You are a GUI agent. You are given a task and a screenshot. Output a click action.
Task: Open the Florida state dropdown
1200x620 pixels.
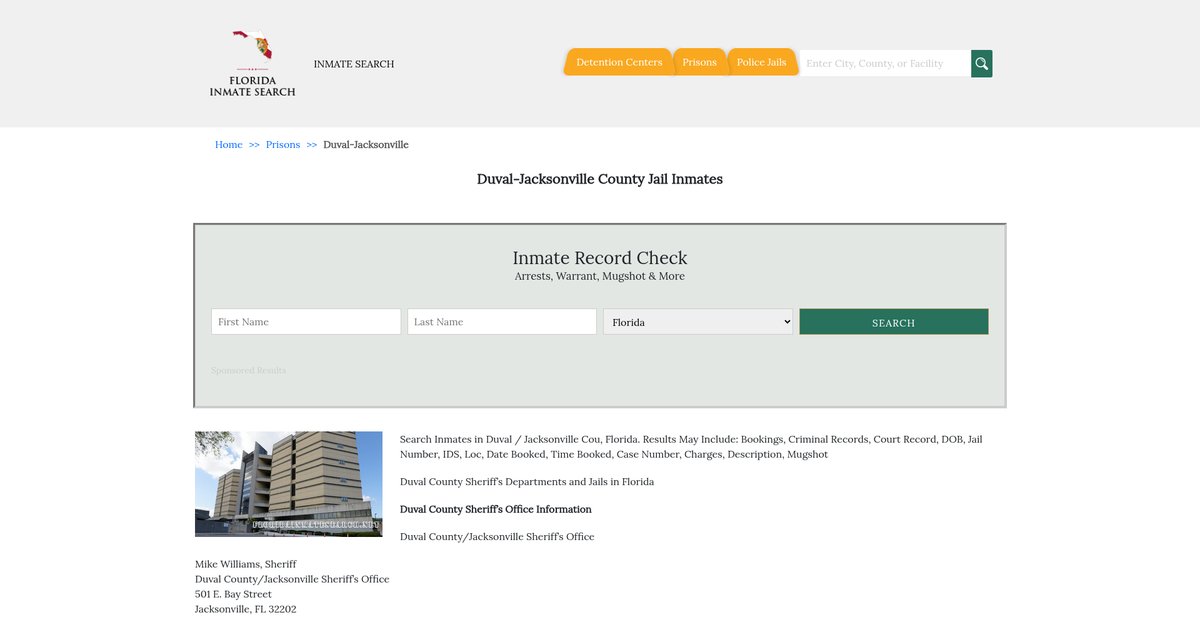(698, 321)
